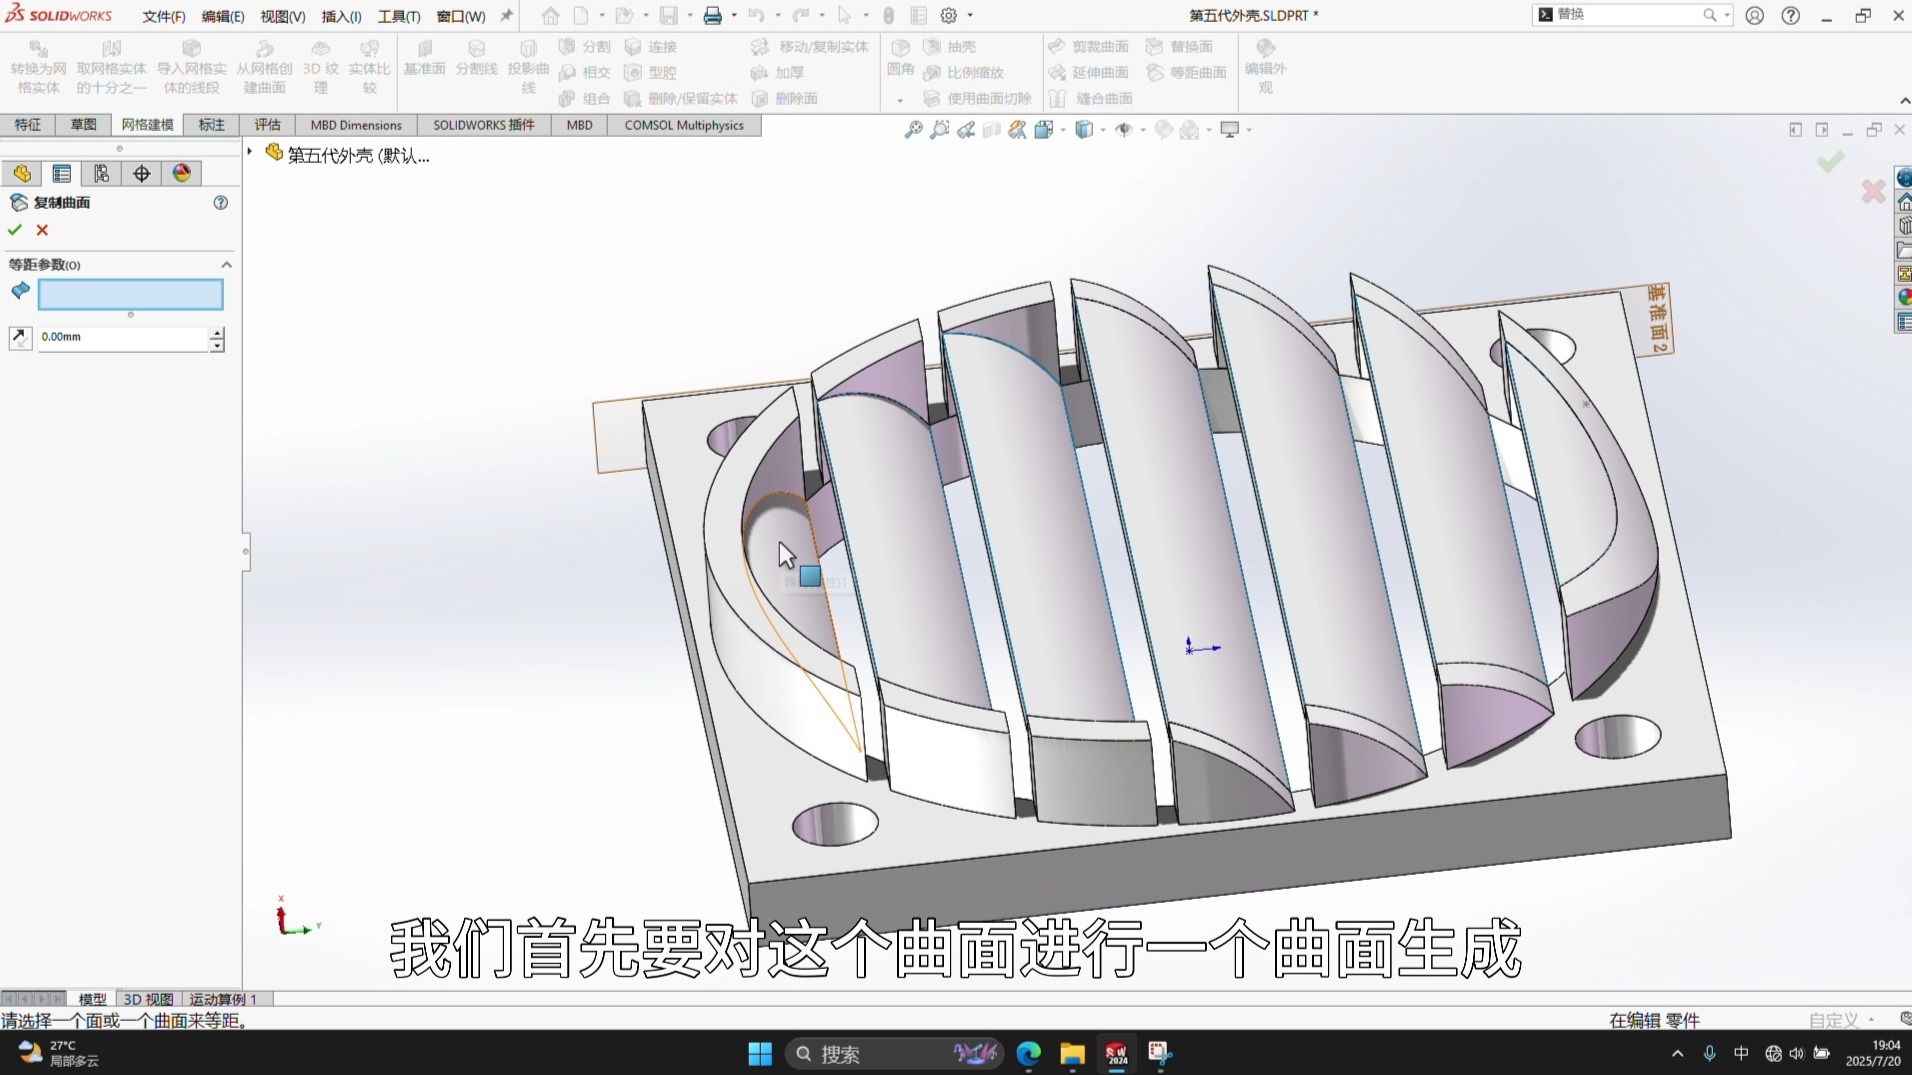The image size is (1912, 1075).
Task: Switch to the COMSOL Multiphysics ribbon tab
Action: [x=682, y=125]
